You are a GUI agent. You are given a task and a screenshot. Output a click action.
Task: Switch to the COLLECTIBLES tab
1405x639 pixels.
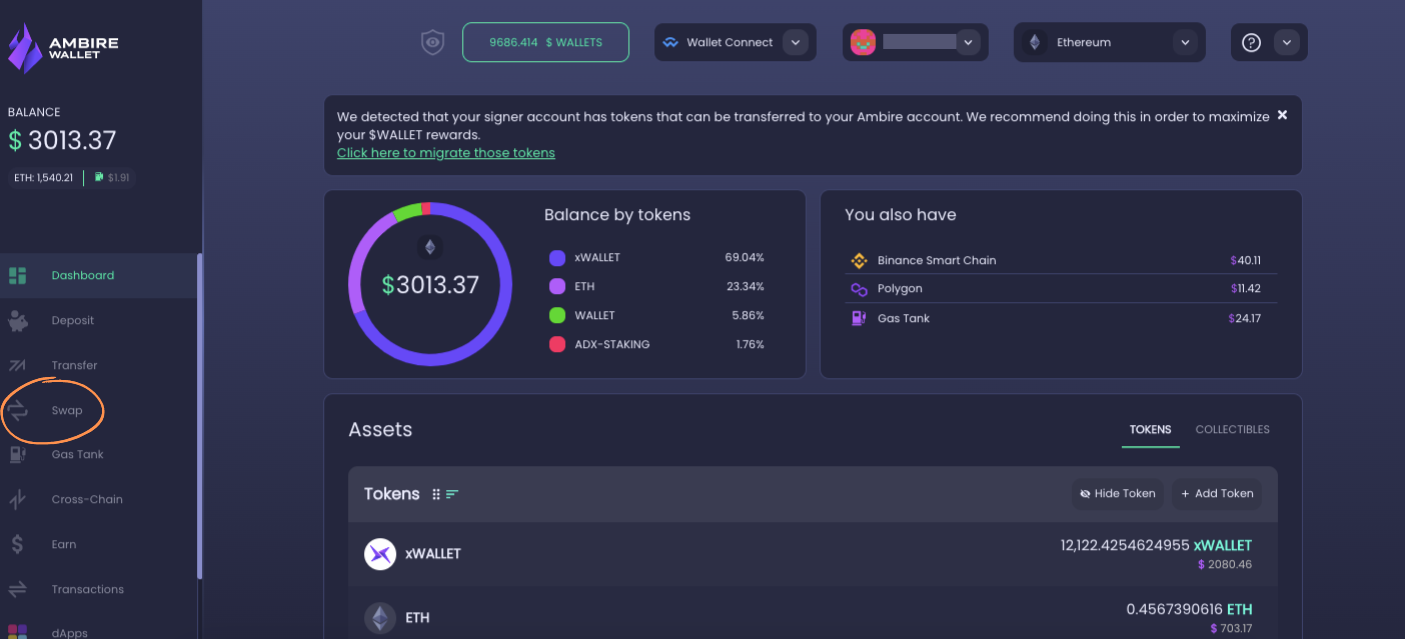point(1232,429)
